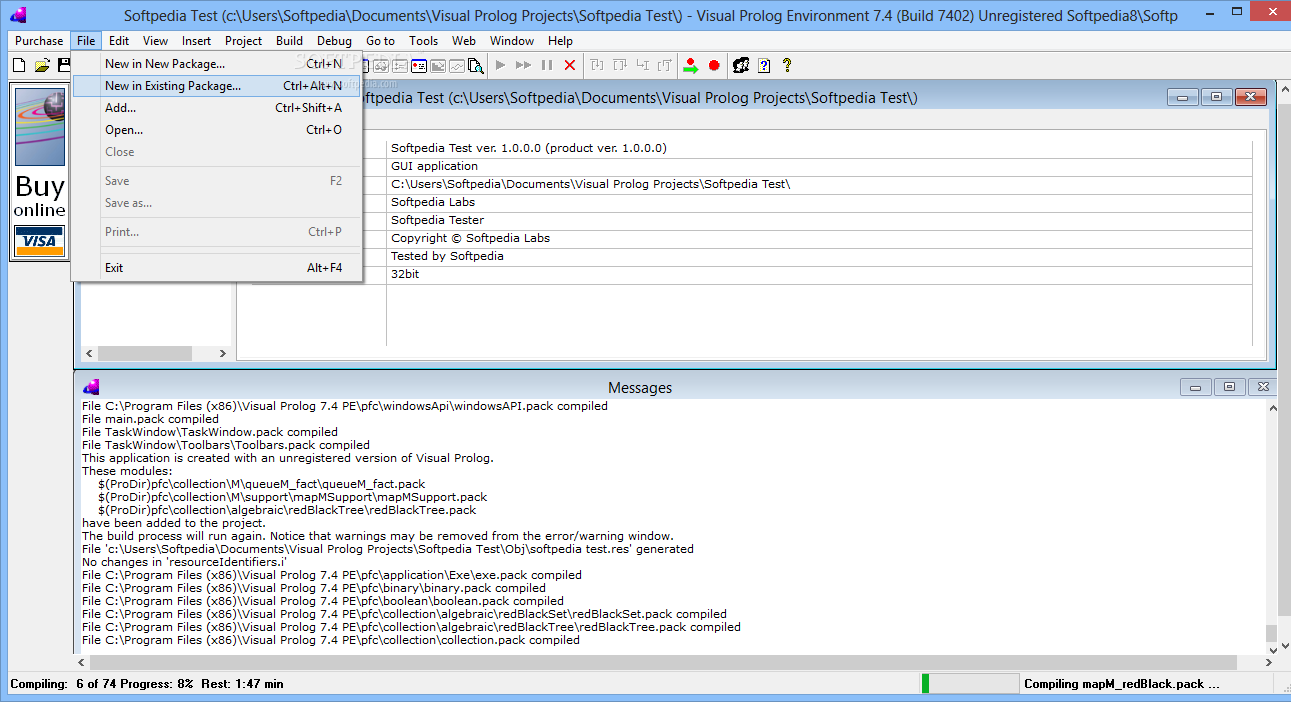Click the 'Softpedia Labs' value cell
1291x702 pixels.
819,202
